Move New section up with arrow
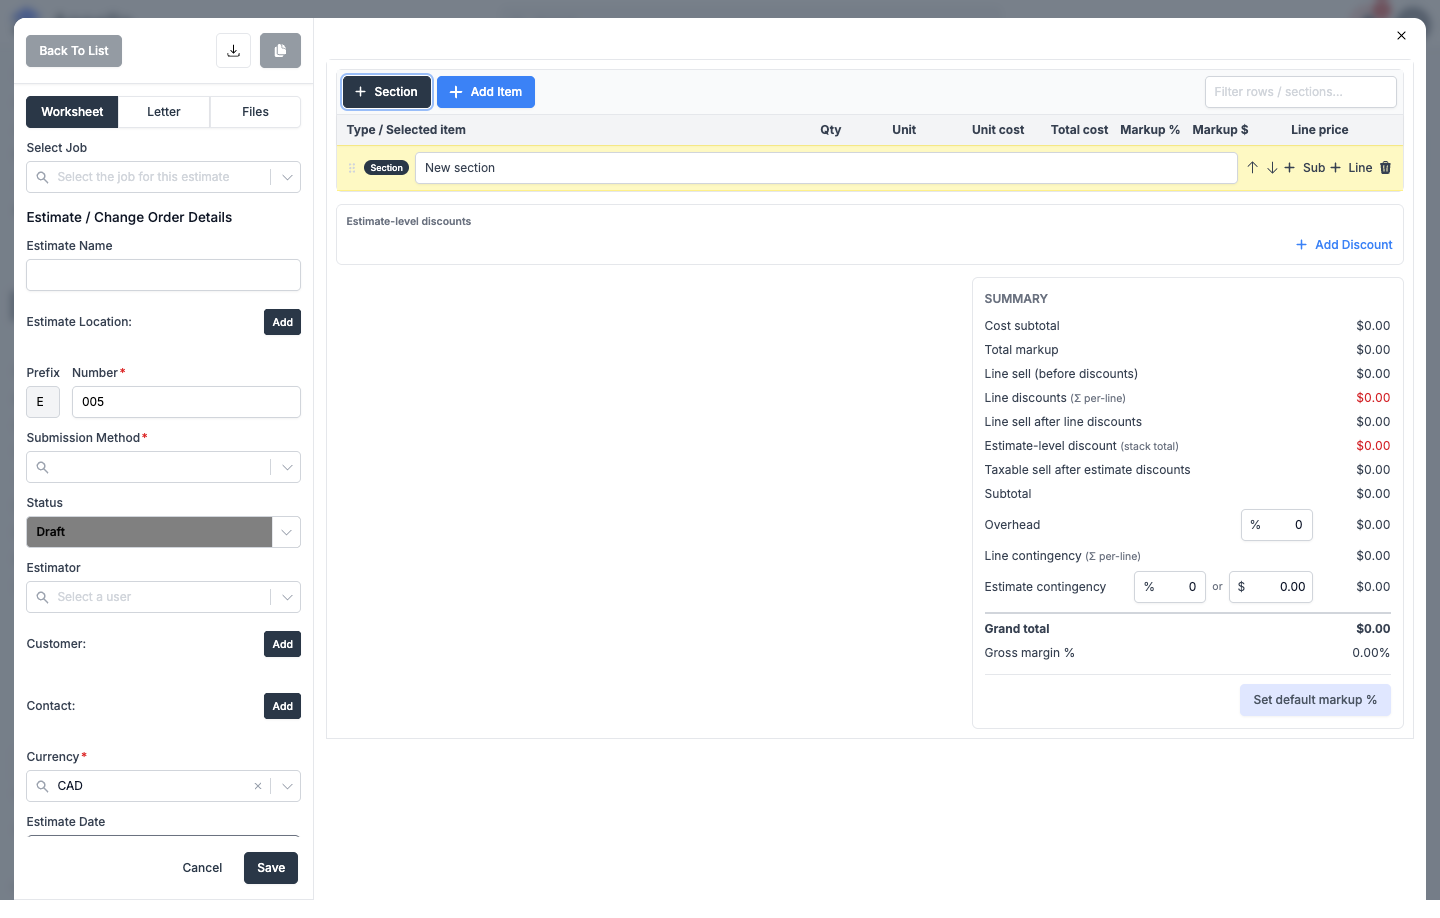Image resolution: width=1440 pixels, height=918 pixels. [x=1252, y=168]
